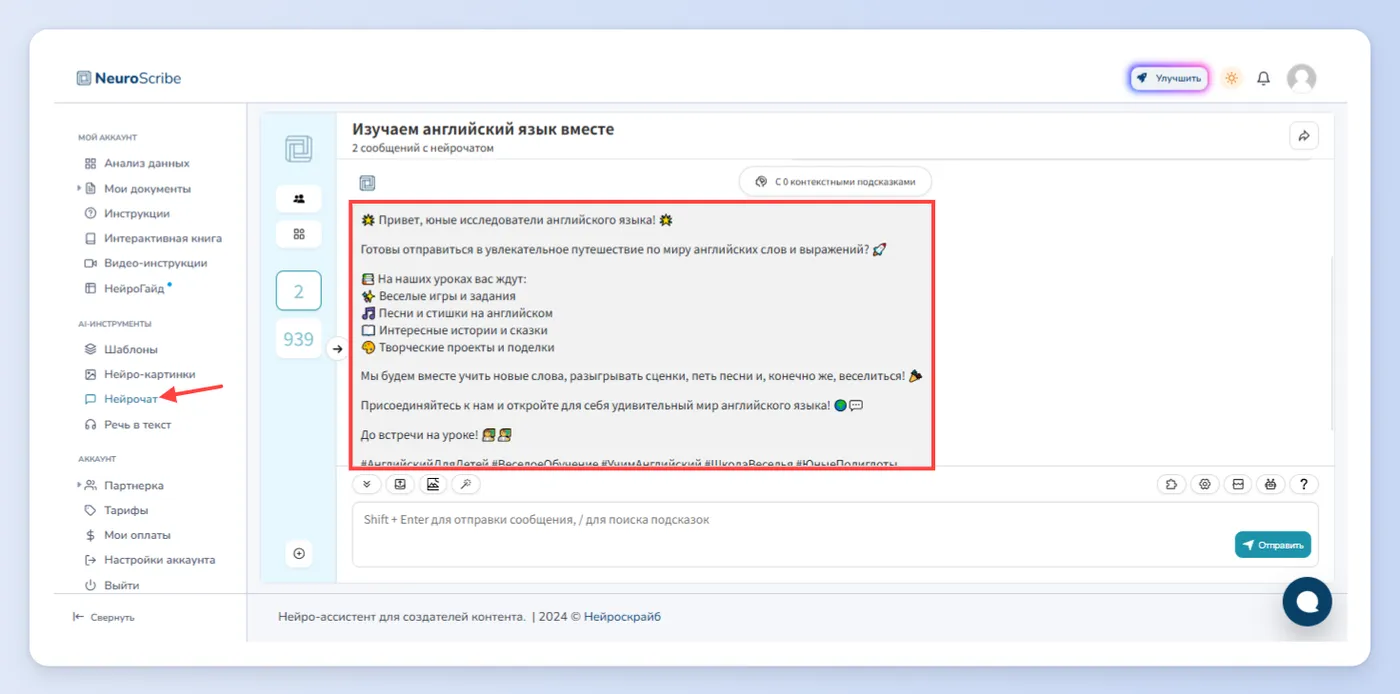Viewport: 1400px width, 694px height.
Task: Open the user profile avatar
Action: pyautogui.click(x=1301, y=78)
